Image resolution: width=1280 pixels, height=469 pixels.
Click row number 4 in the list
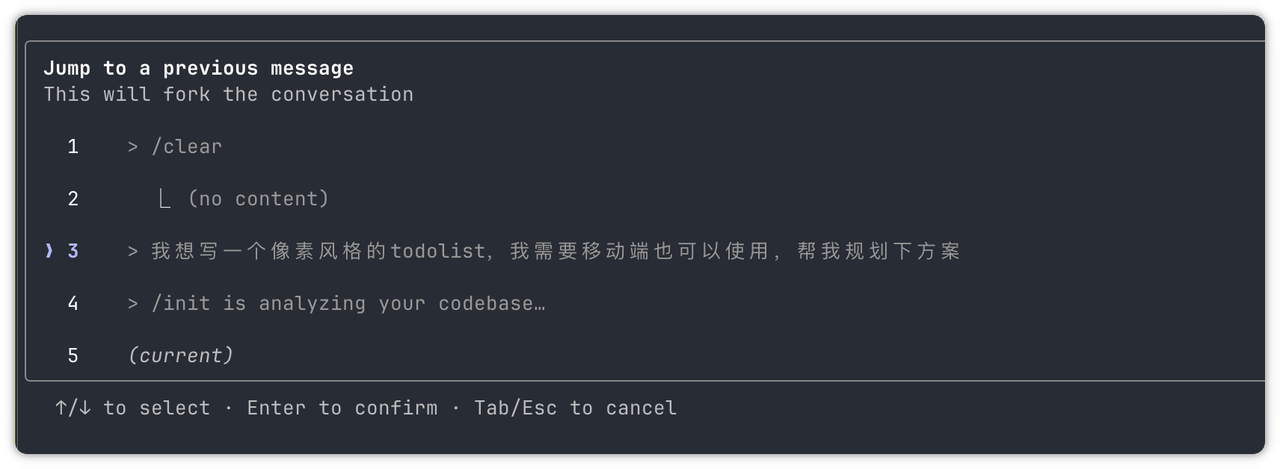[x=73, y=303]
